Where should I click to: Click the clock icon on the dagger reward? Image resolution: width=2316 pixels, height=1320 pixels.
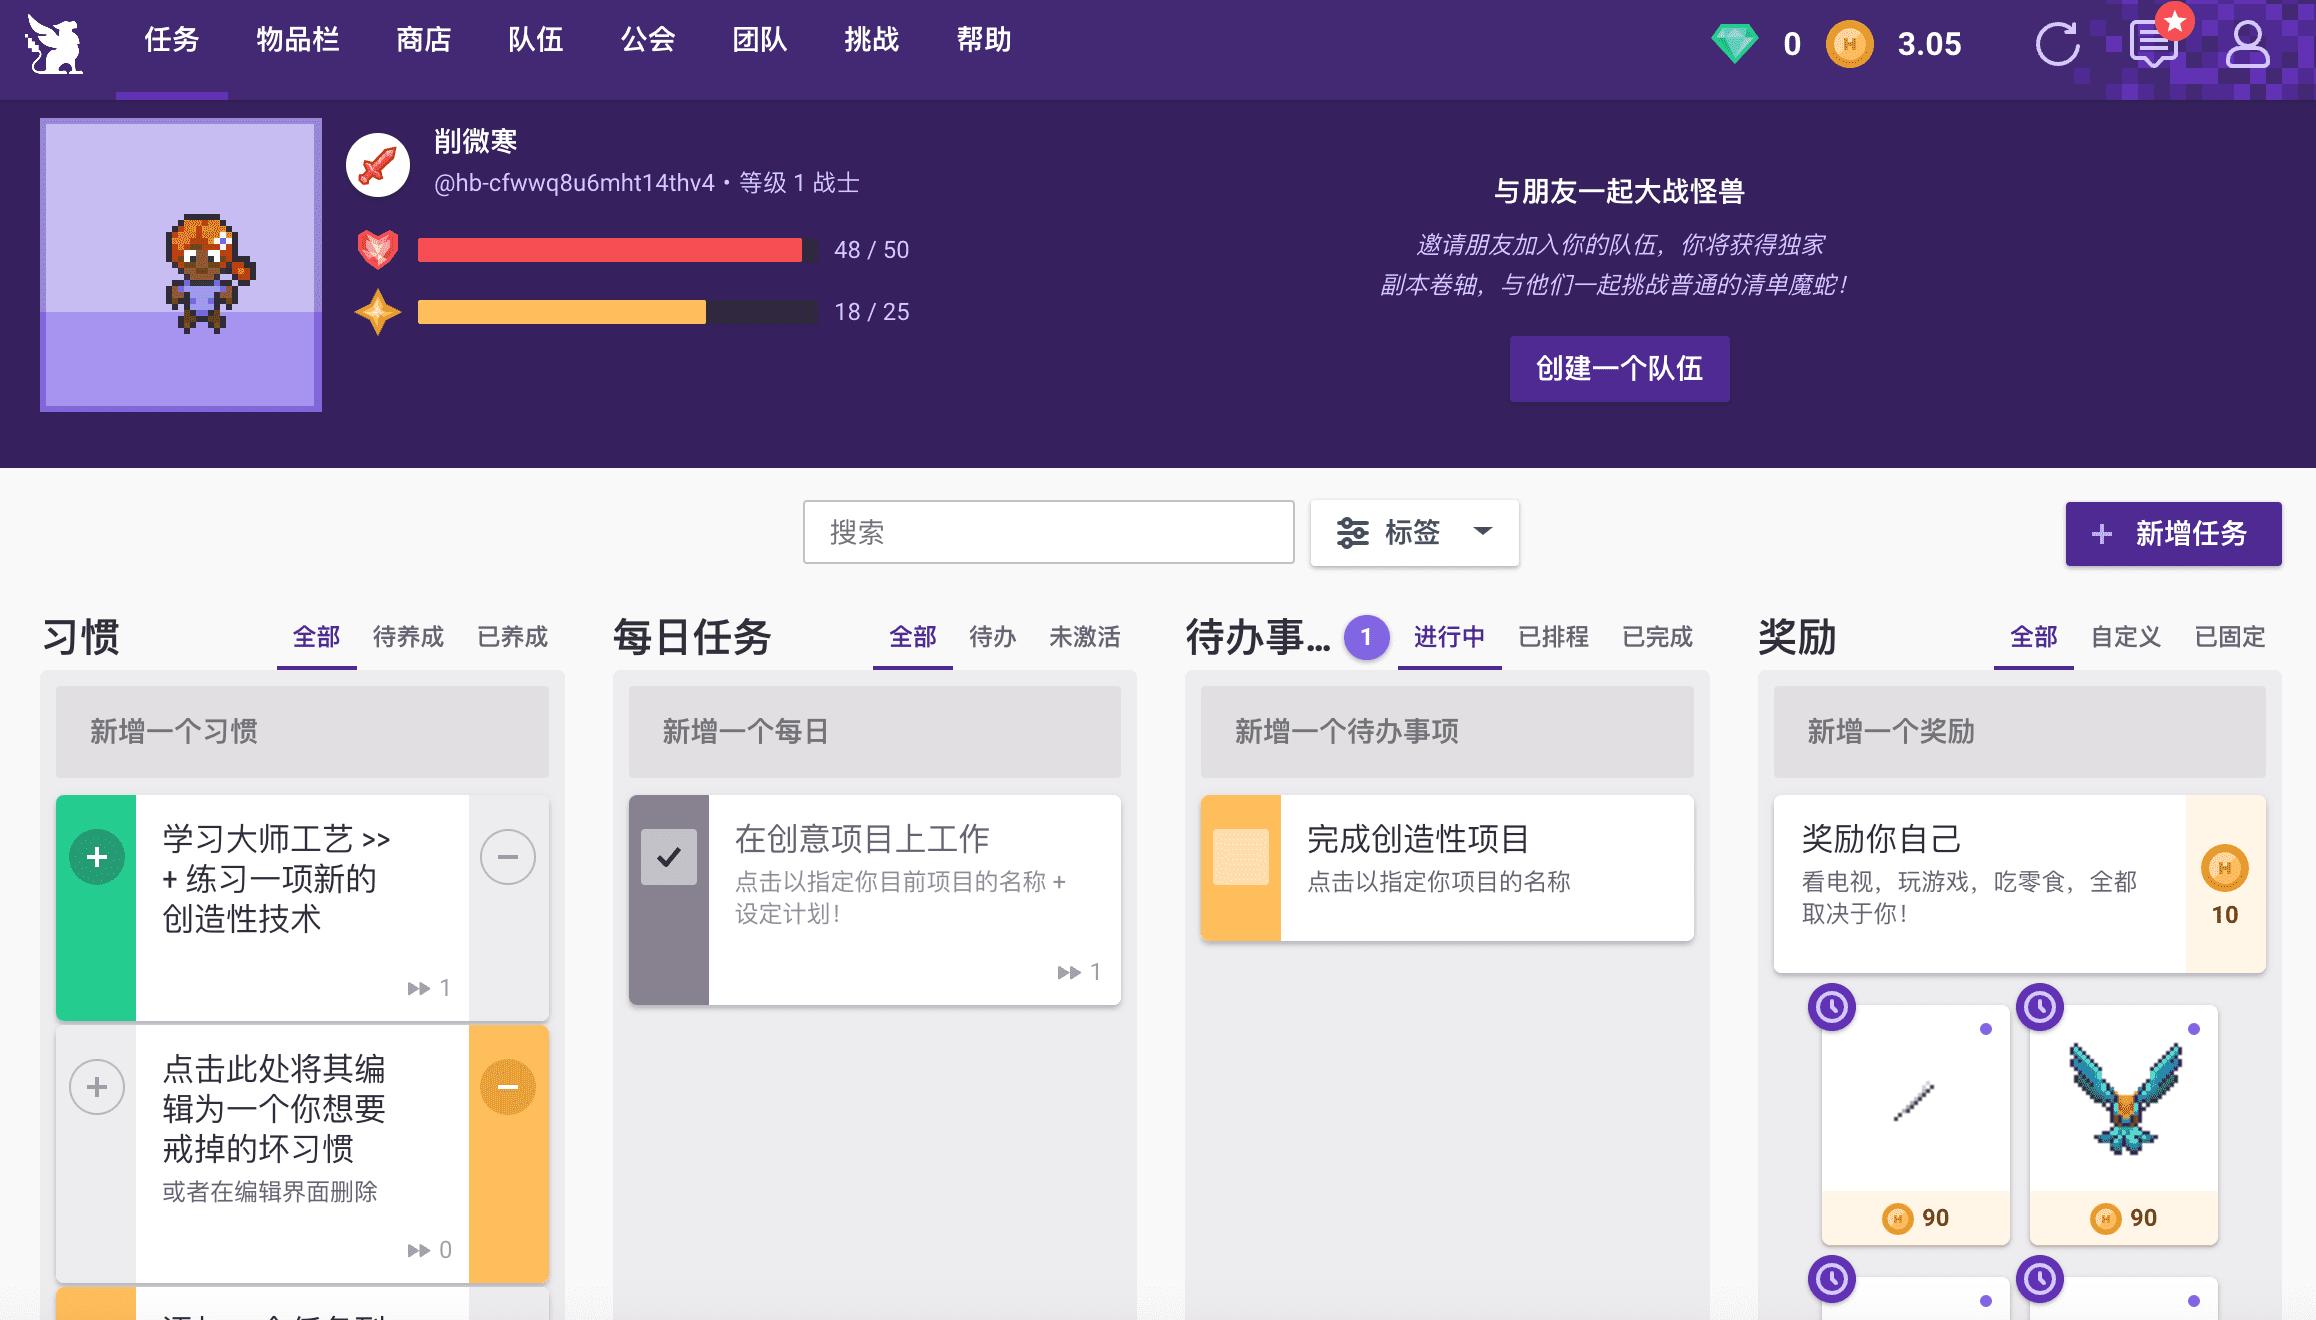1832,1009
